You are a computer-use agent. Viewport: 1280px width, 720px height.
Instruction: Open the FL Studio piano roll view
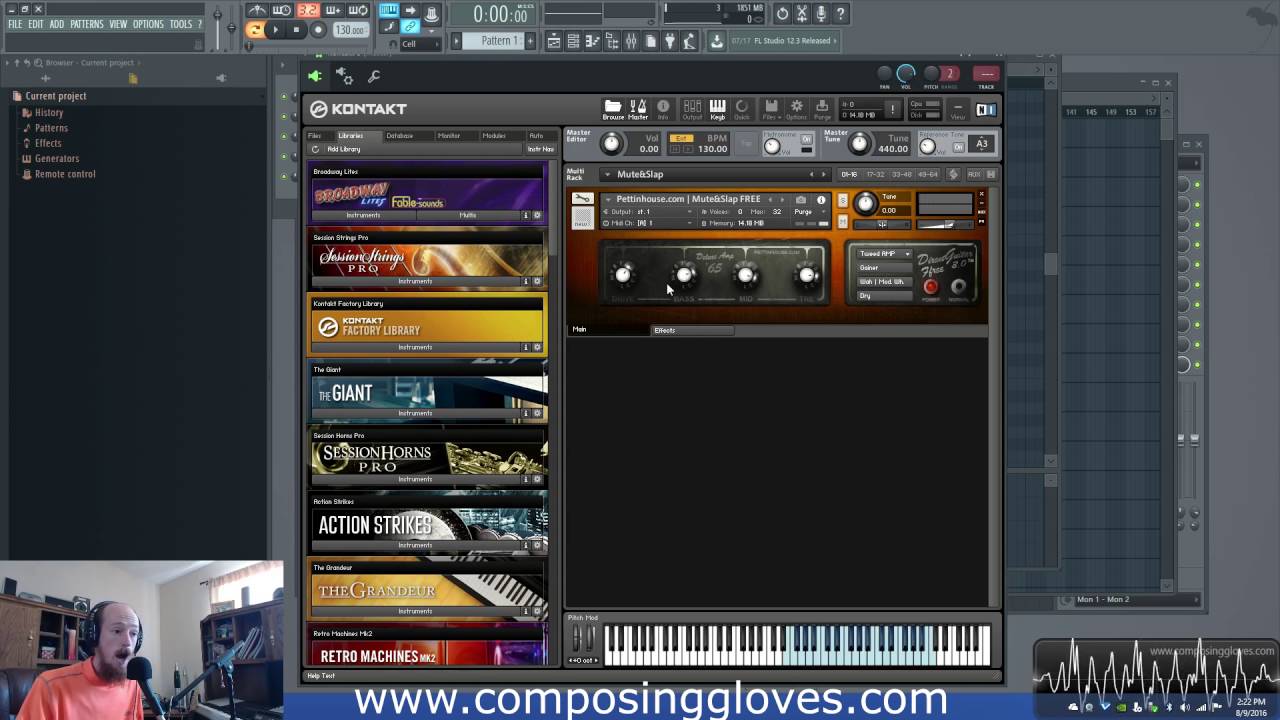(592, 41)
